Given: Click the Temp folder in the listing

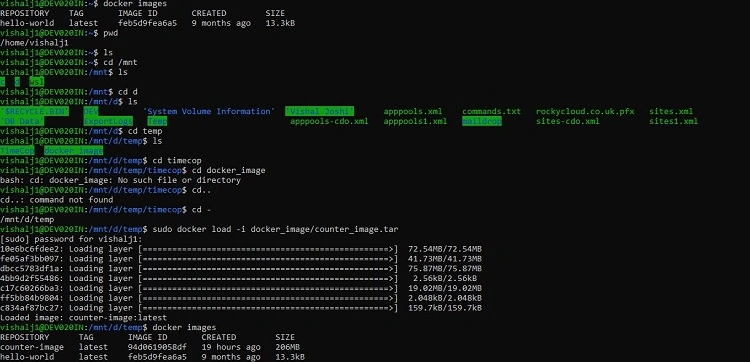Looking at the screenshot, I should pyautogui.click(x=157, y=121).
